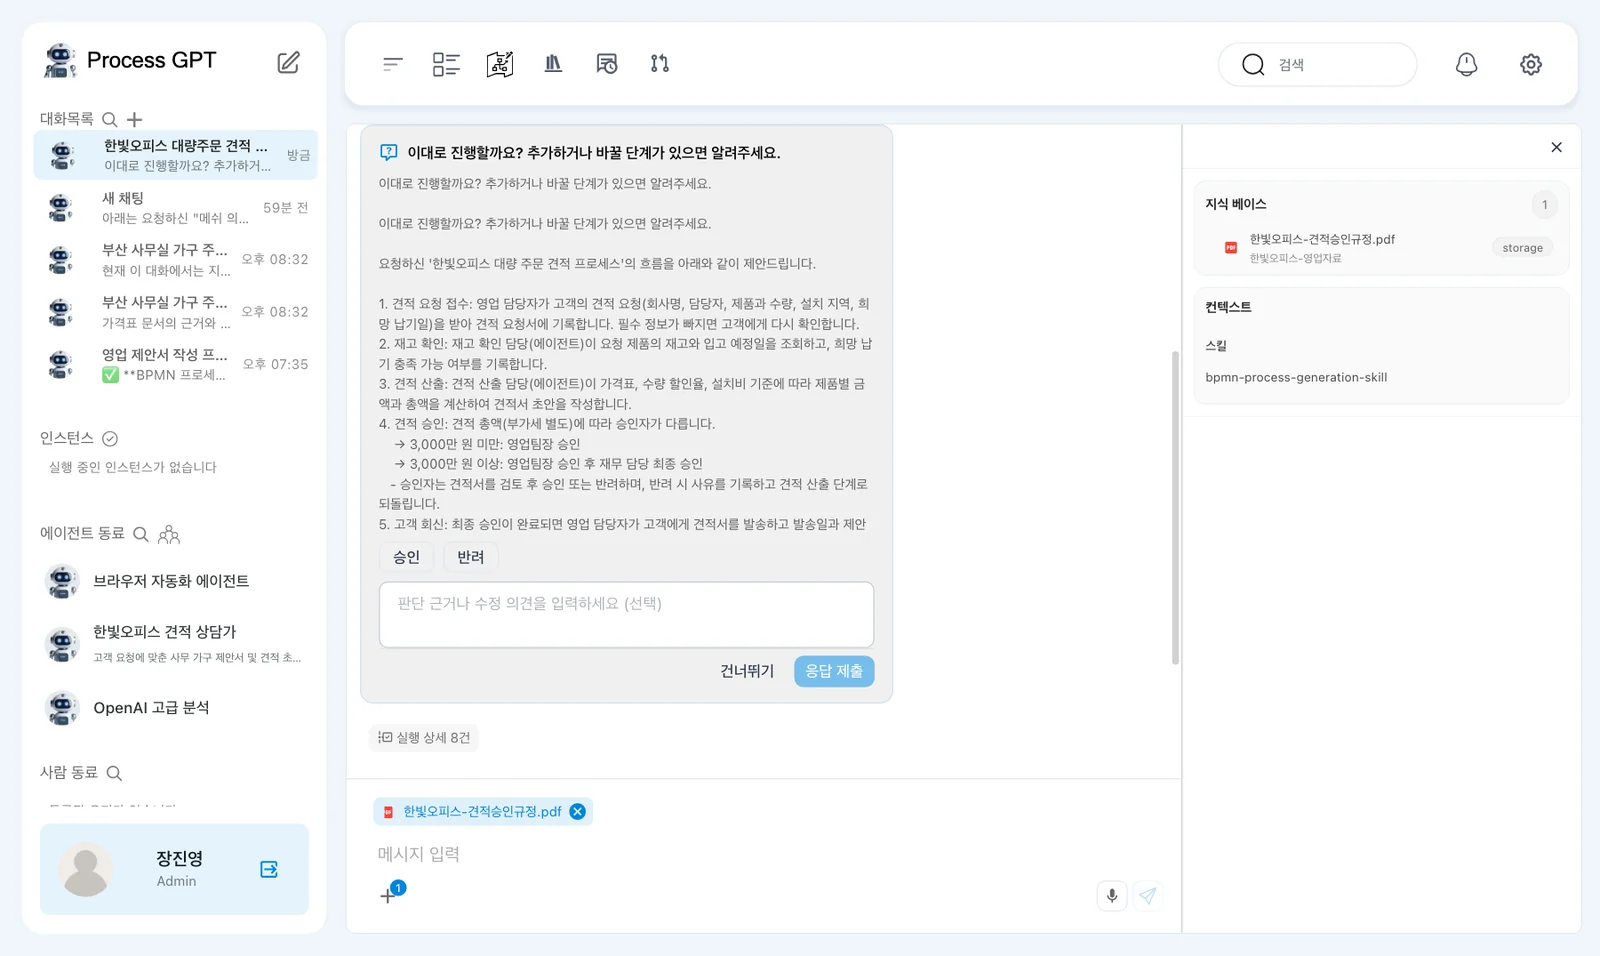
Task: Click the storage tag
Action: click(1522, 248)
